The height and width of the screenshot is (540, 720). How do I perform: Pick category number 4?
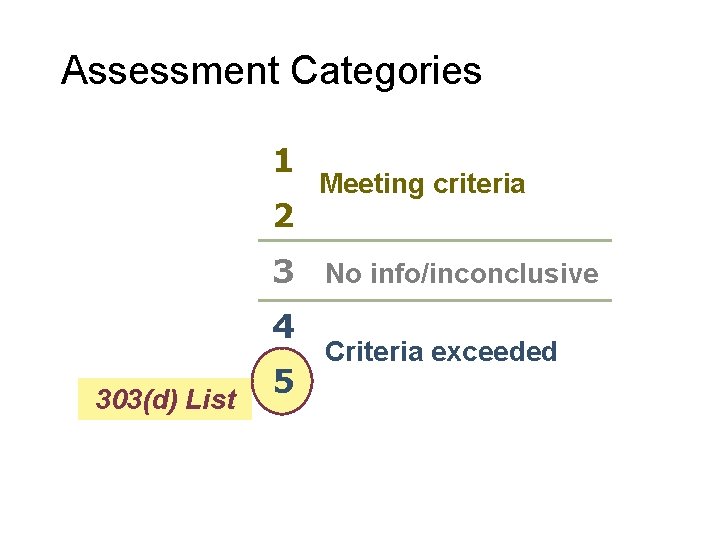(283, 327)
